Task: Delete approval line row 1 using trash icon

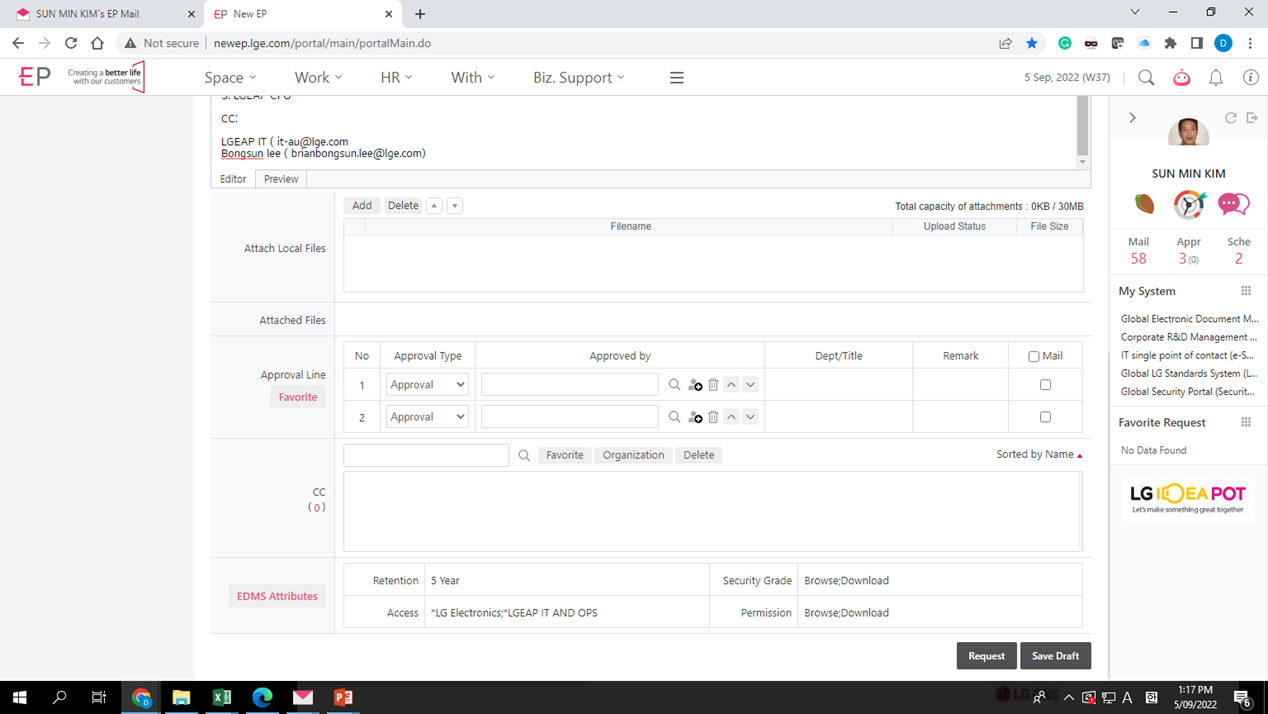Action: [x=713, y=385]
